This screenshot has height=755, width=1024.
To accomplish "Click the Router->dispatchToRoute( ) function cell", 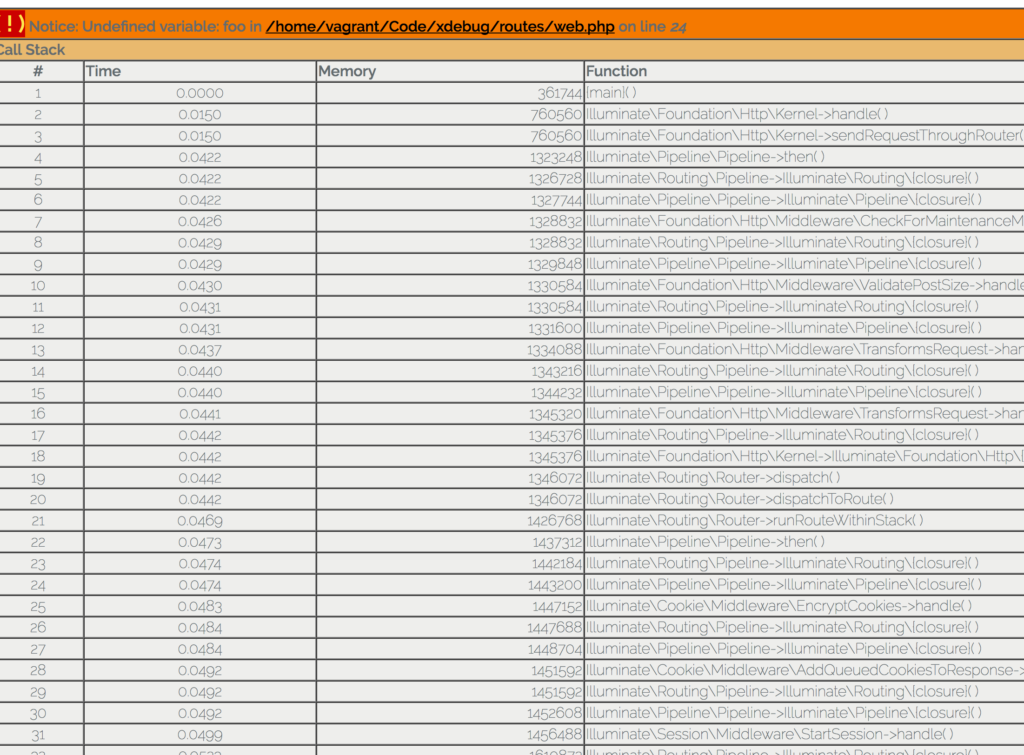I will (739, 499).
